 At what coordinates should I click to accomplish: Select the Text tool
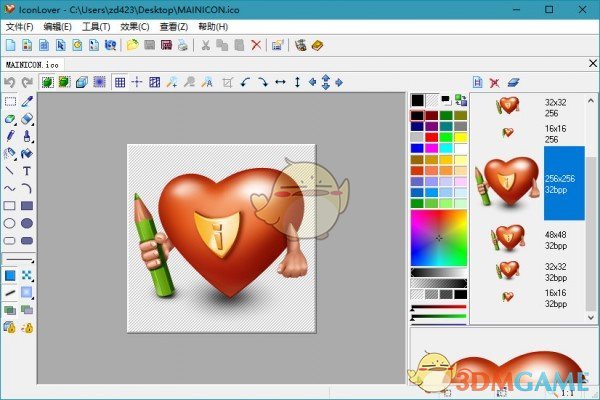(27, 170)
